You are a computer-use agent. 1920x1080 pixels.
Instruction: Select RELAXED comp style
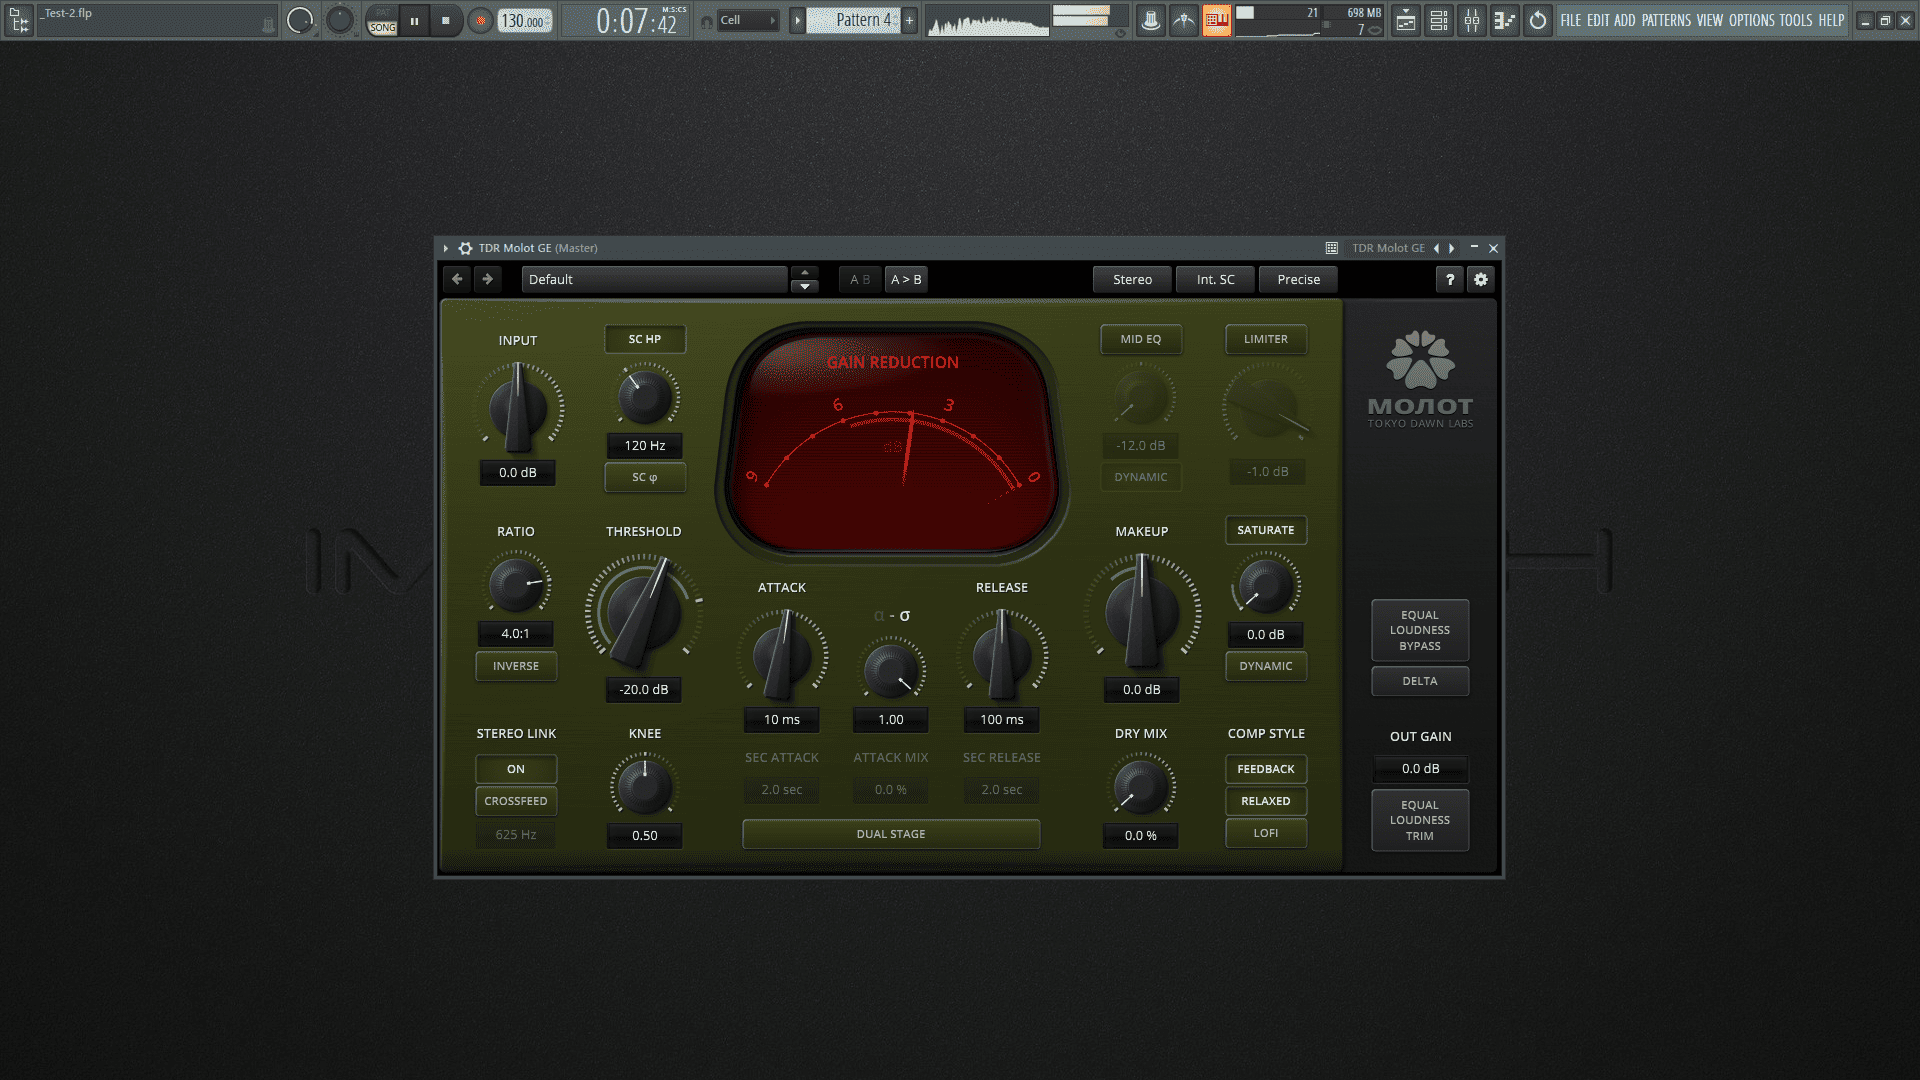coord(1266,801)
